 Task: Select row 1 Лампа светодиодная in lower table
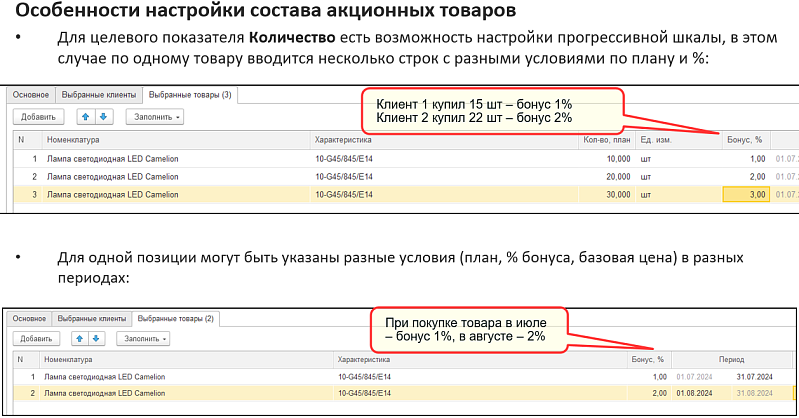[x=104, y=377]
